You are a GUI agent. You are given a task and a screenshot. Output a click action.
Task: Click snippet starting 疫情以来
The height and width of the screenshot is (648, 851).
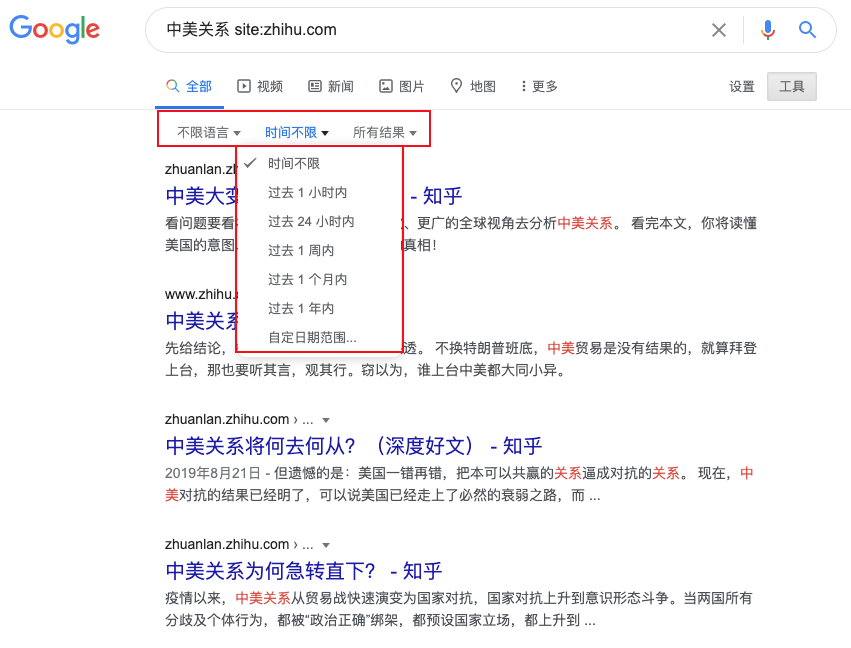pyautogui.click(x=459, y=609)
